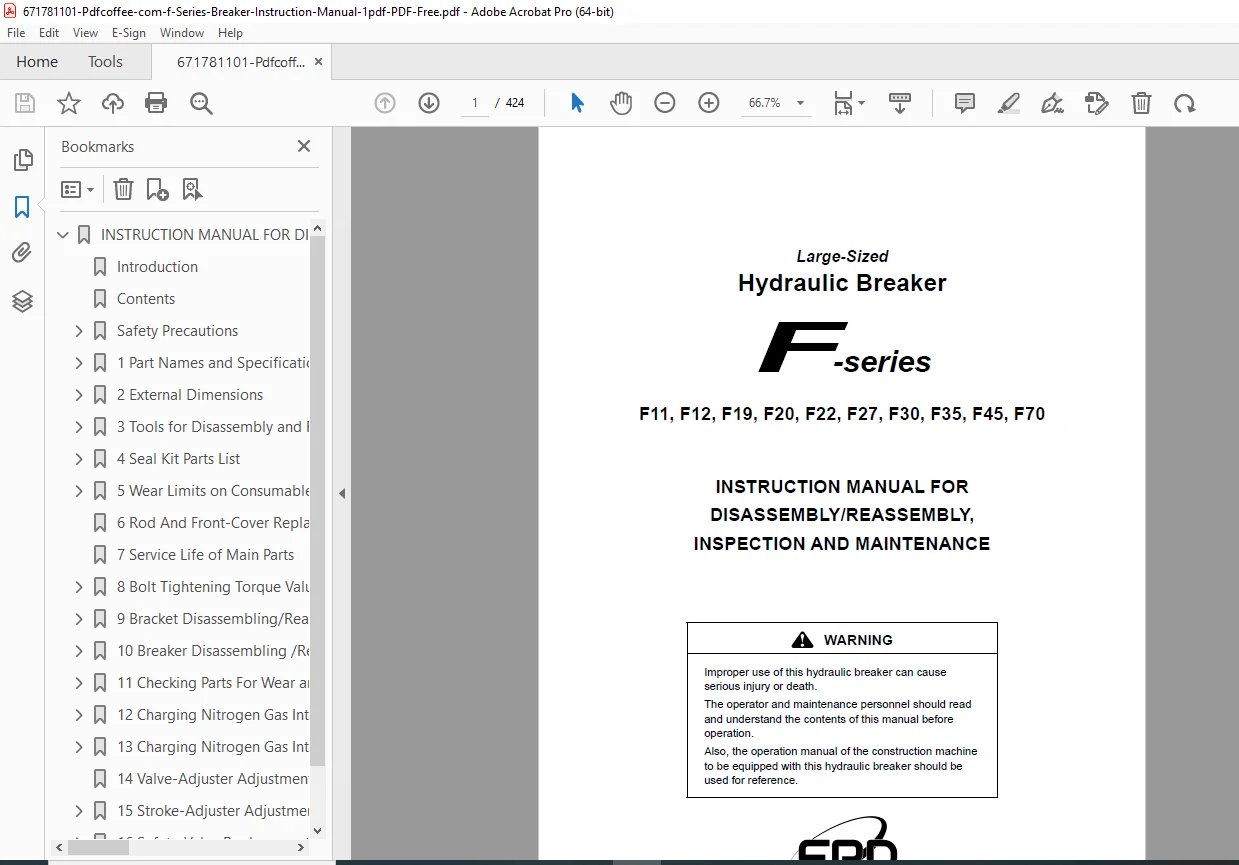Open the Edit menu
Image resolution: width=1239 pixels, height=865 pixels.
pos(49,33)
